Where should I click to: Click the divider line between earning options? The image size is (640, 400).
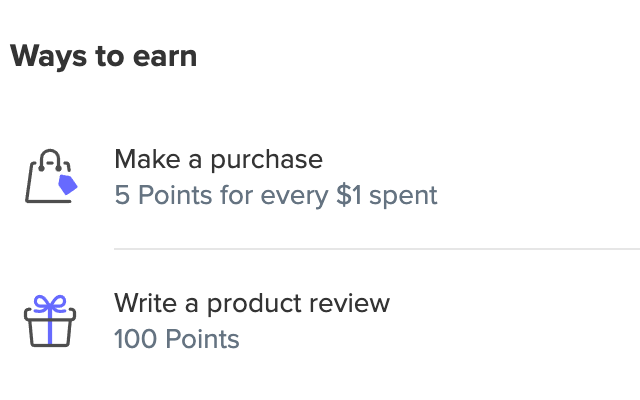point(377,248)
